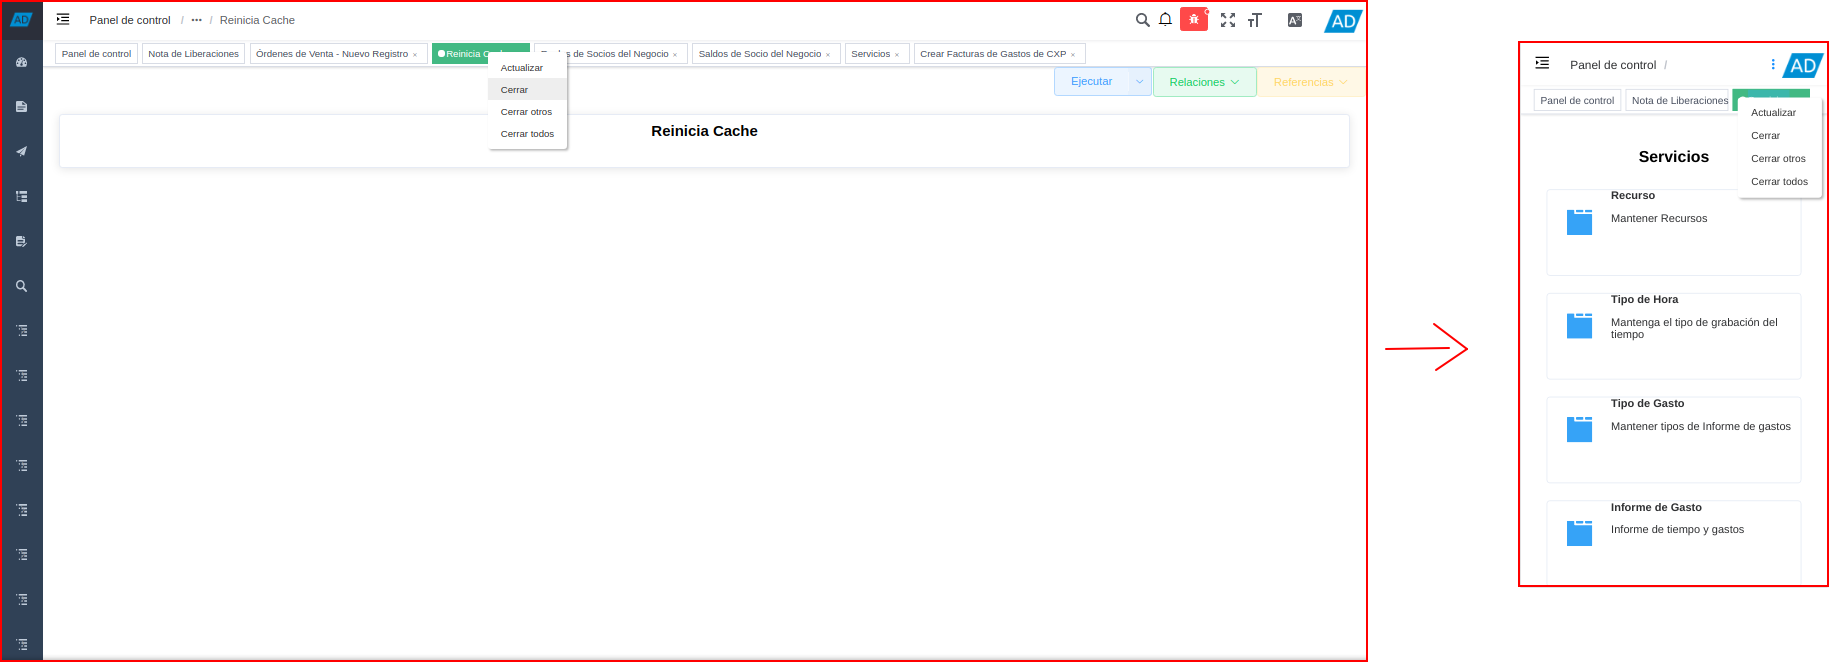
Task: Expand the breadcrumb ellipsis before Reinicia Cache
Action: click(196, 20)
